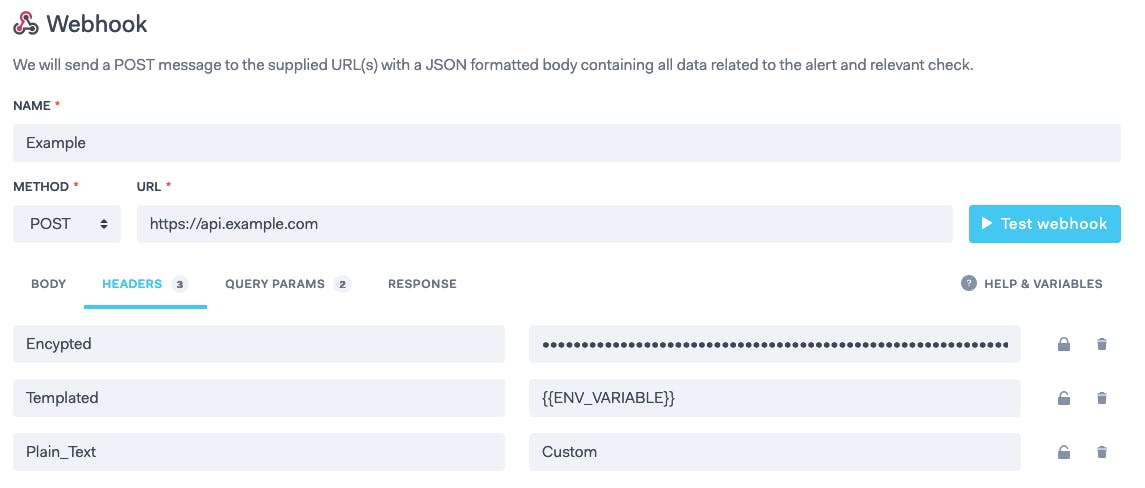1145x488 pixels.
Task: Delete the Encypted header row
Action: (x=1102, y=344)
